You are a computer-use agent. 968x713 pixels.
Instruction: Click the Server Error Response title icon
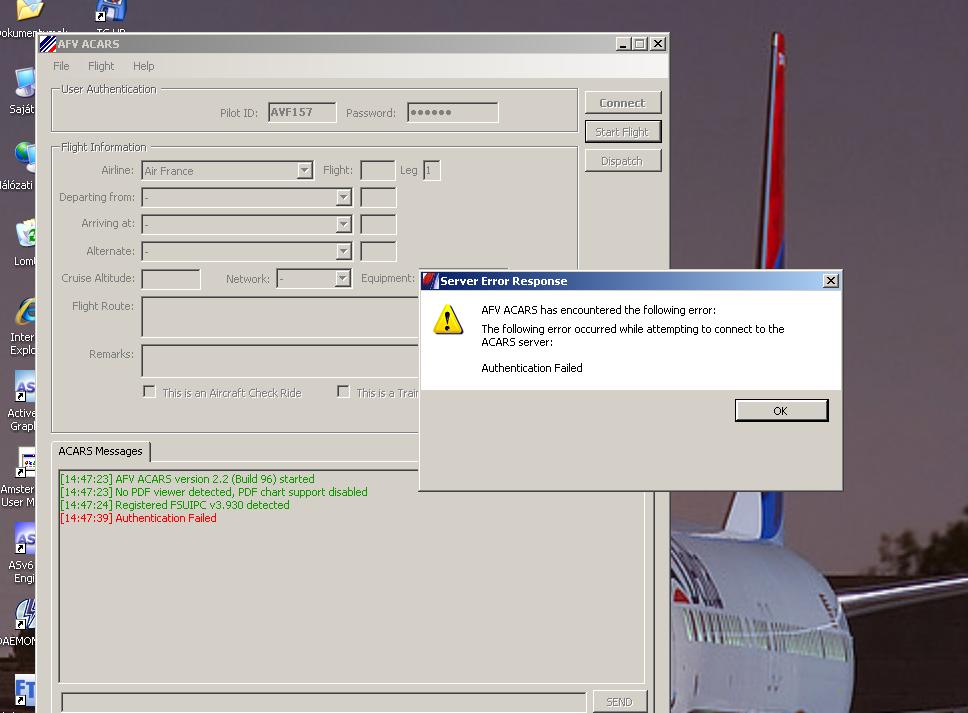(430, 281)
